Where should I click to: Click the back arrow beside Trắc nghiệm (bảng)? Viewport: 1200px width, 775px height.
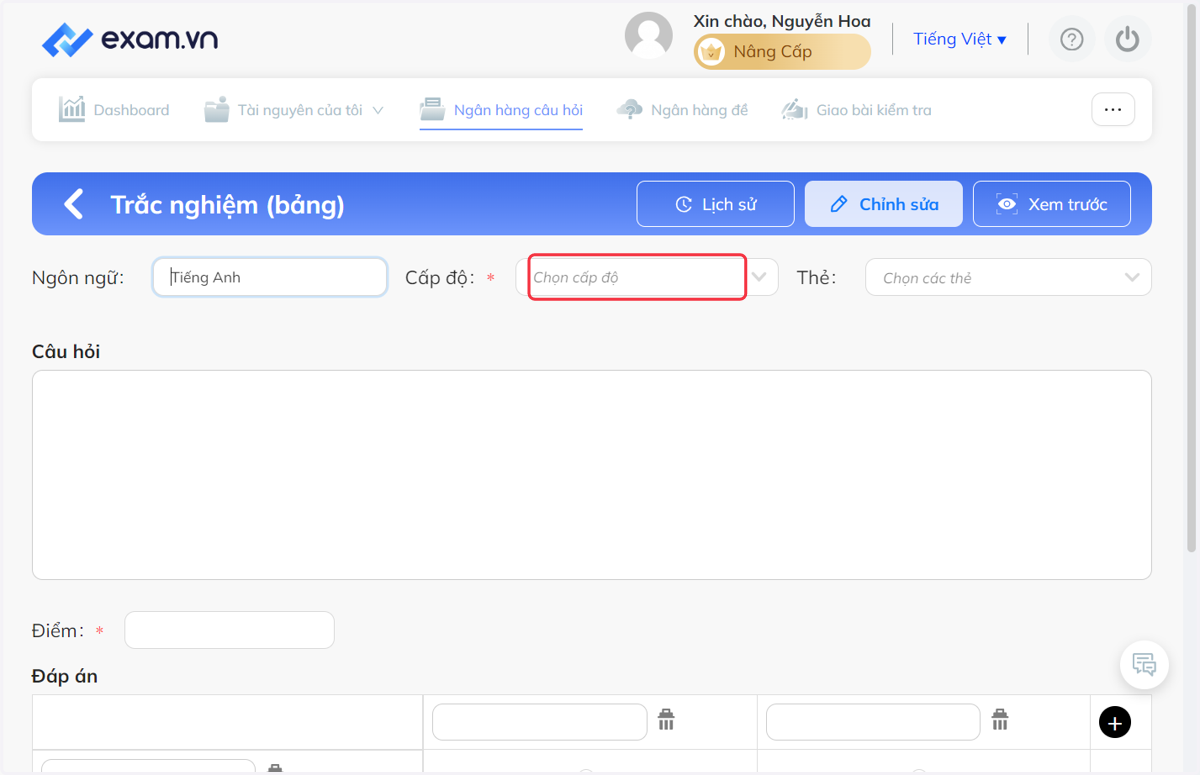[x=74, y=204]
